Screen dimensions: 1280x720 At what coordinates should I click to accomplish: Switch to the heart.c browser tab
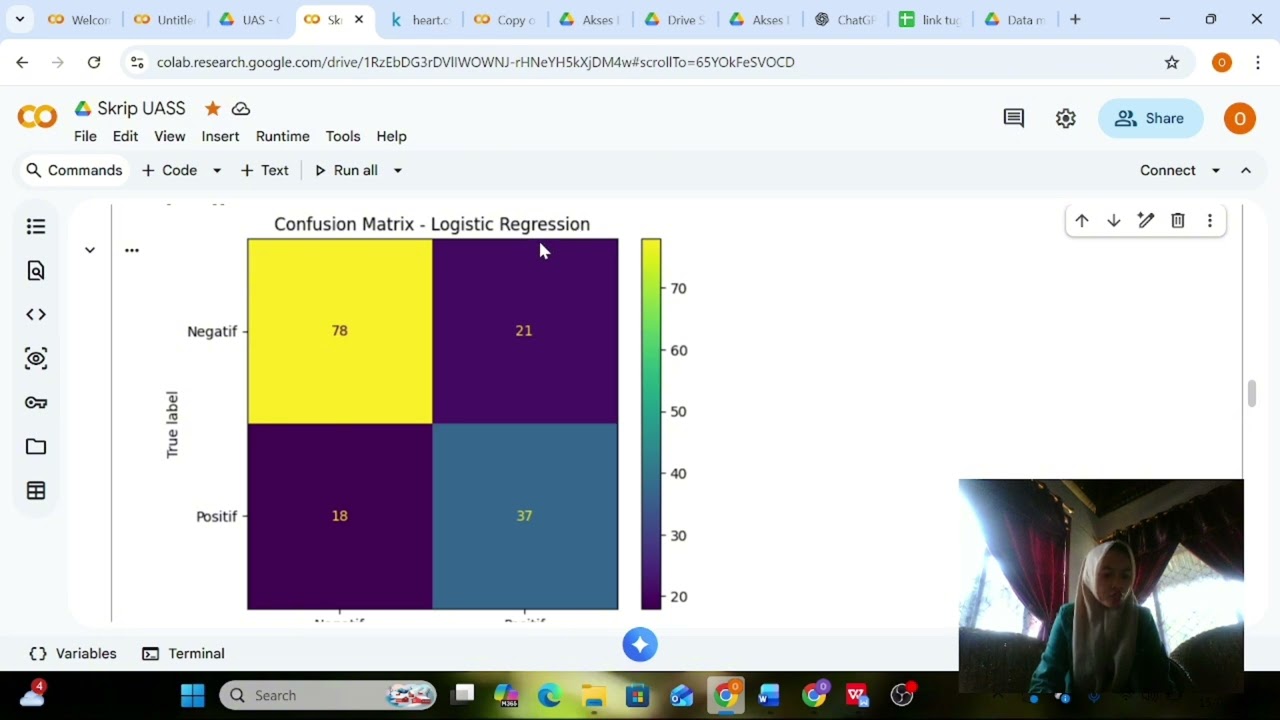420,19
